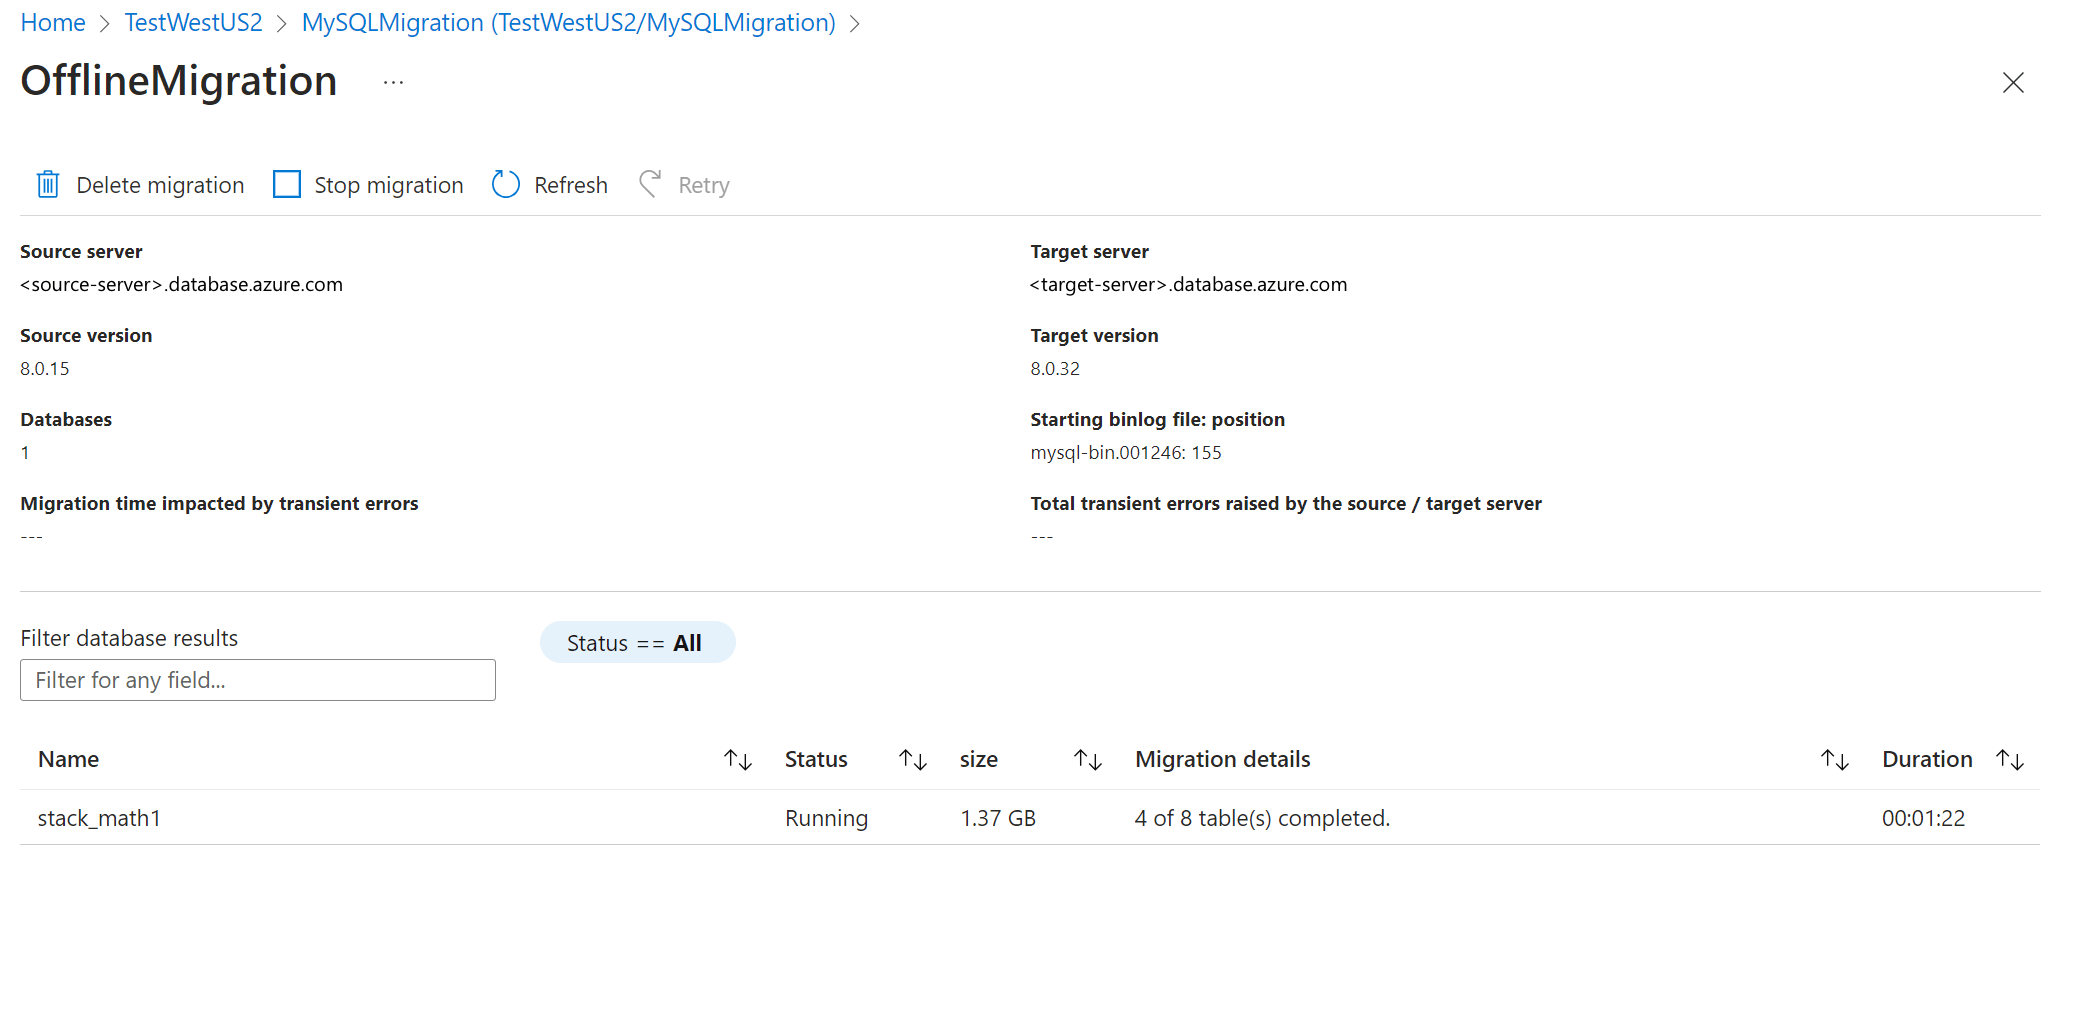Click the Stop migration label
Image resolution: width=2073 pixels, height=1009 pixels.
coord(389,185)
